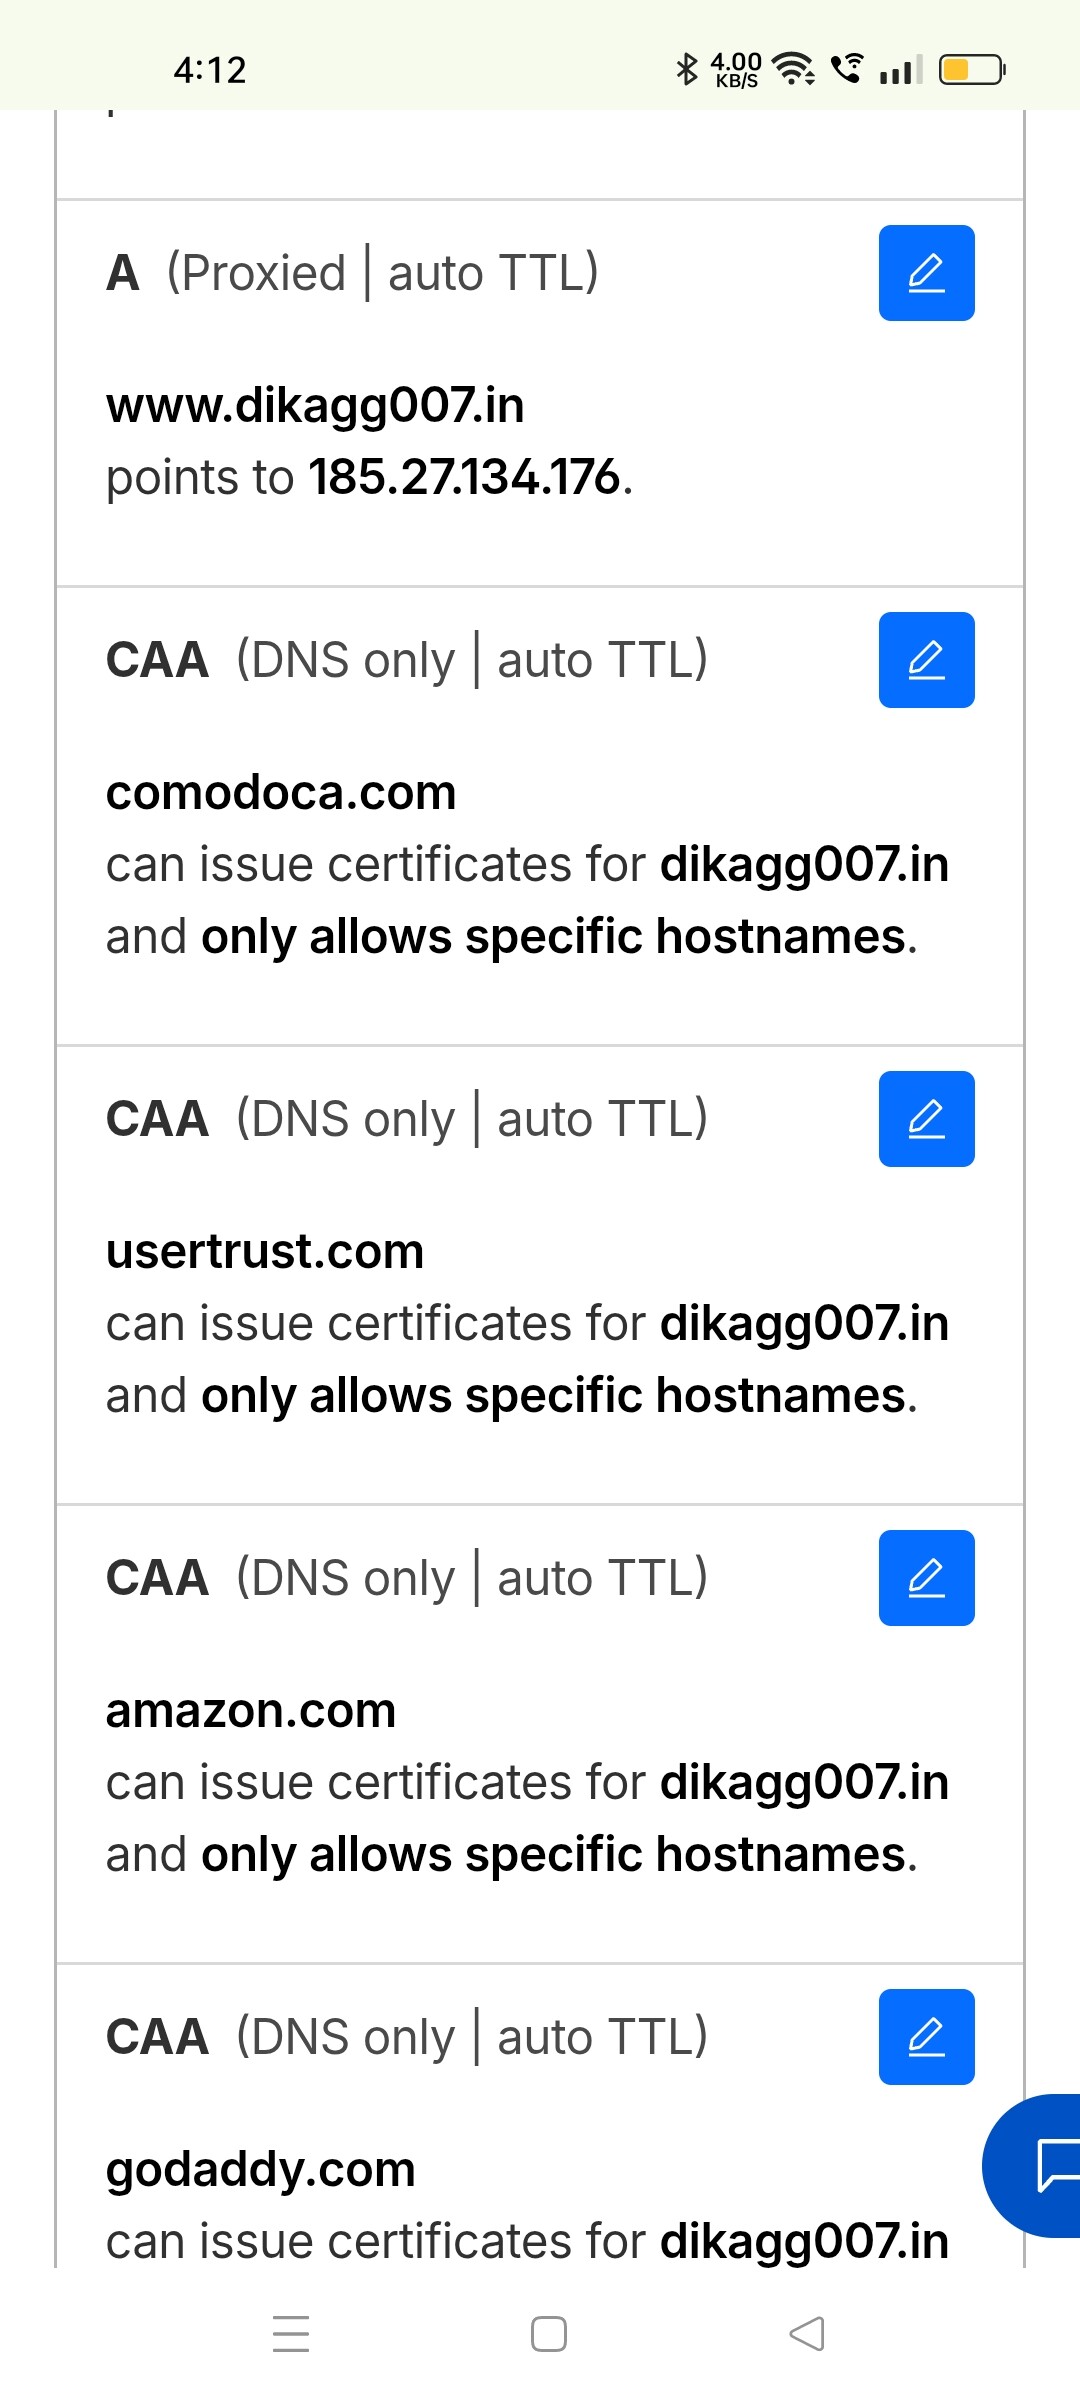Tap the godaddy.com record name
The width and height of the screenshot is (1080, 2400).
click(261, 2170)
